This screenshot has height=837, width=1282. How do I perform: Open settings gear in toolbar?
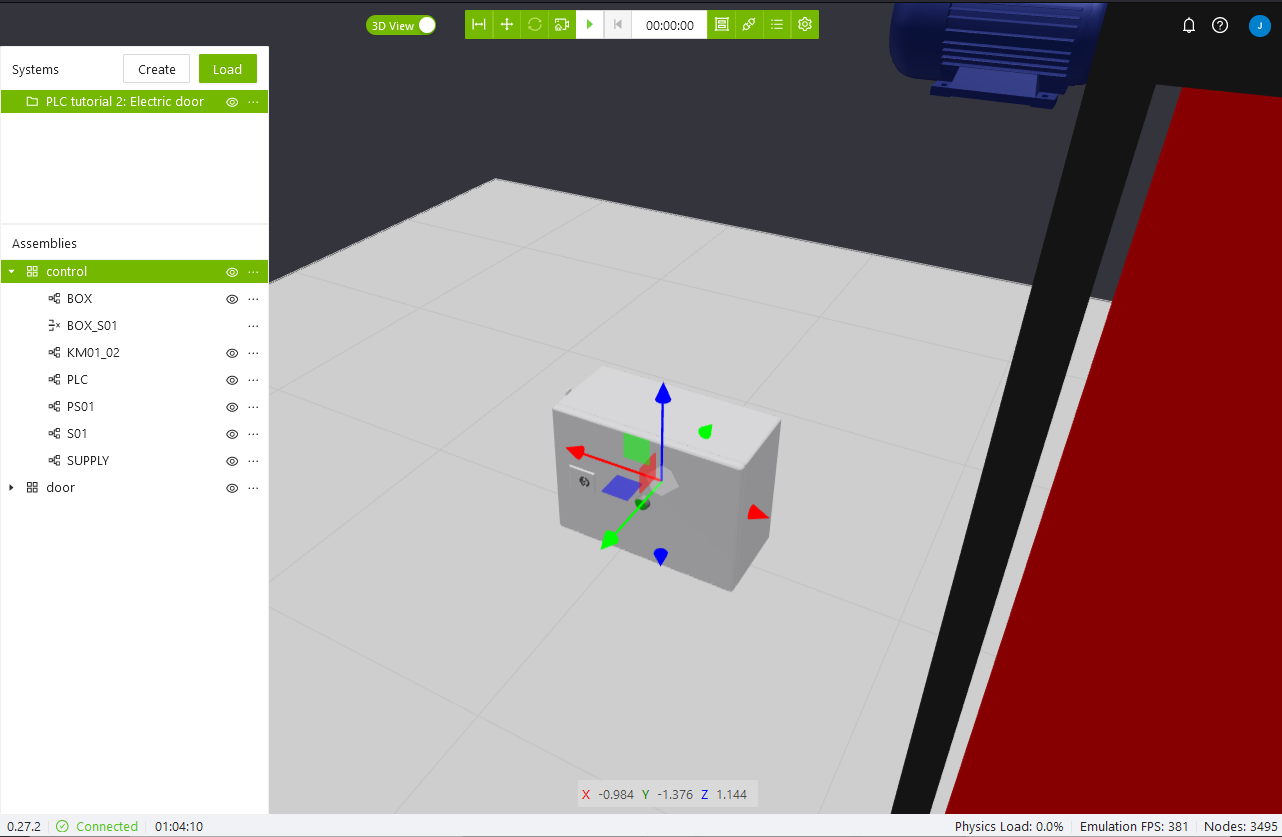805,25
